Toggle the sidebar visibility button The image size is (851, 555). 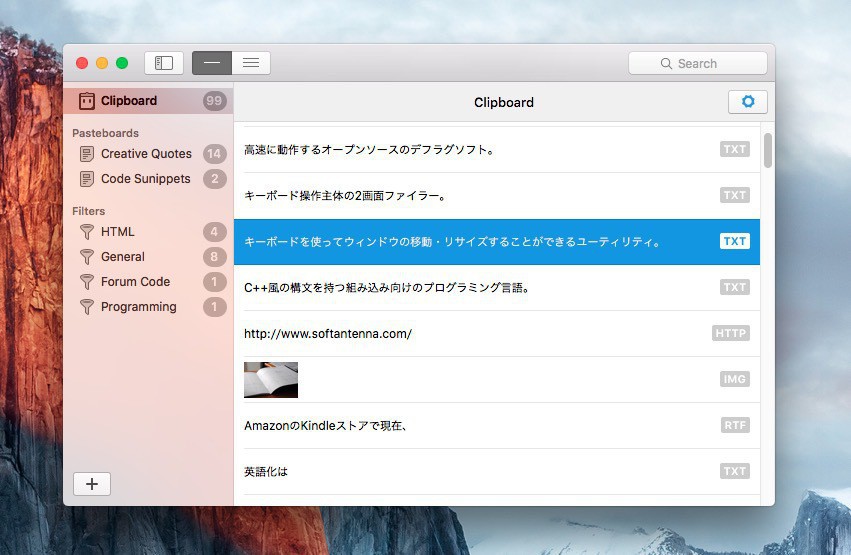(x=163, y=63)
